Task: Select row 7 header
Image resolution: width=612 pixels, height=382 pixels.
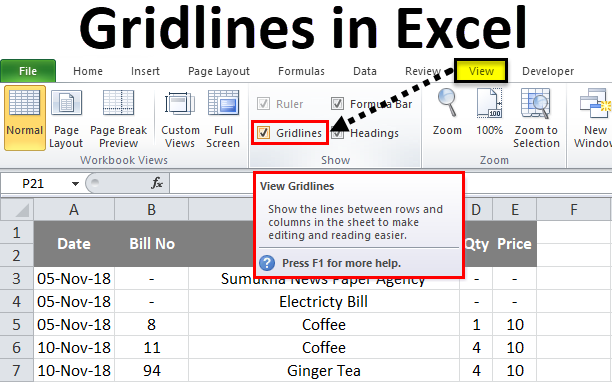Action: [17, 370]
